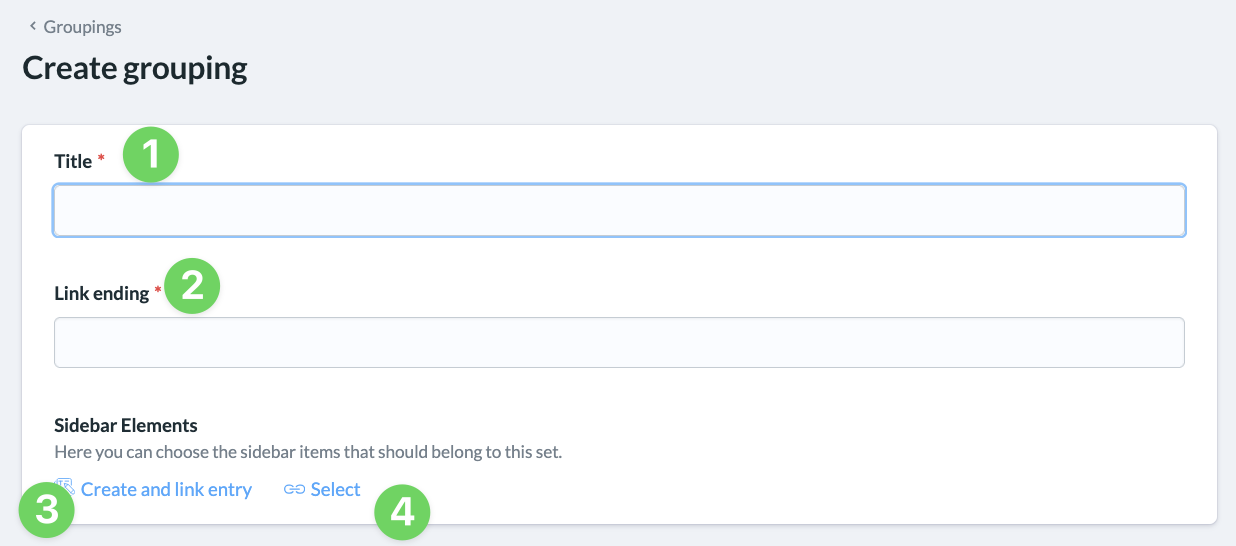1236x546 pixels.
Task: Click the sidebar items description text
Action: point(308,452)
